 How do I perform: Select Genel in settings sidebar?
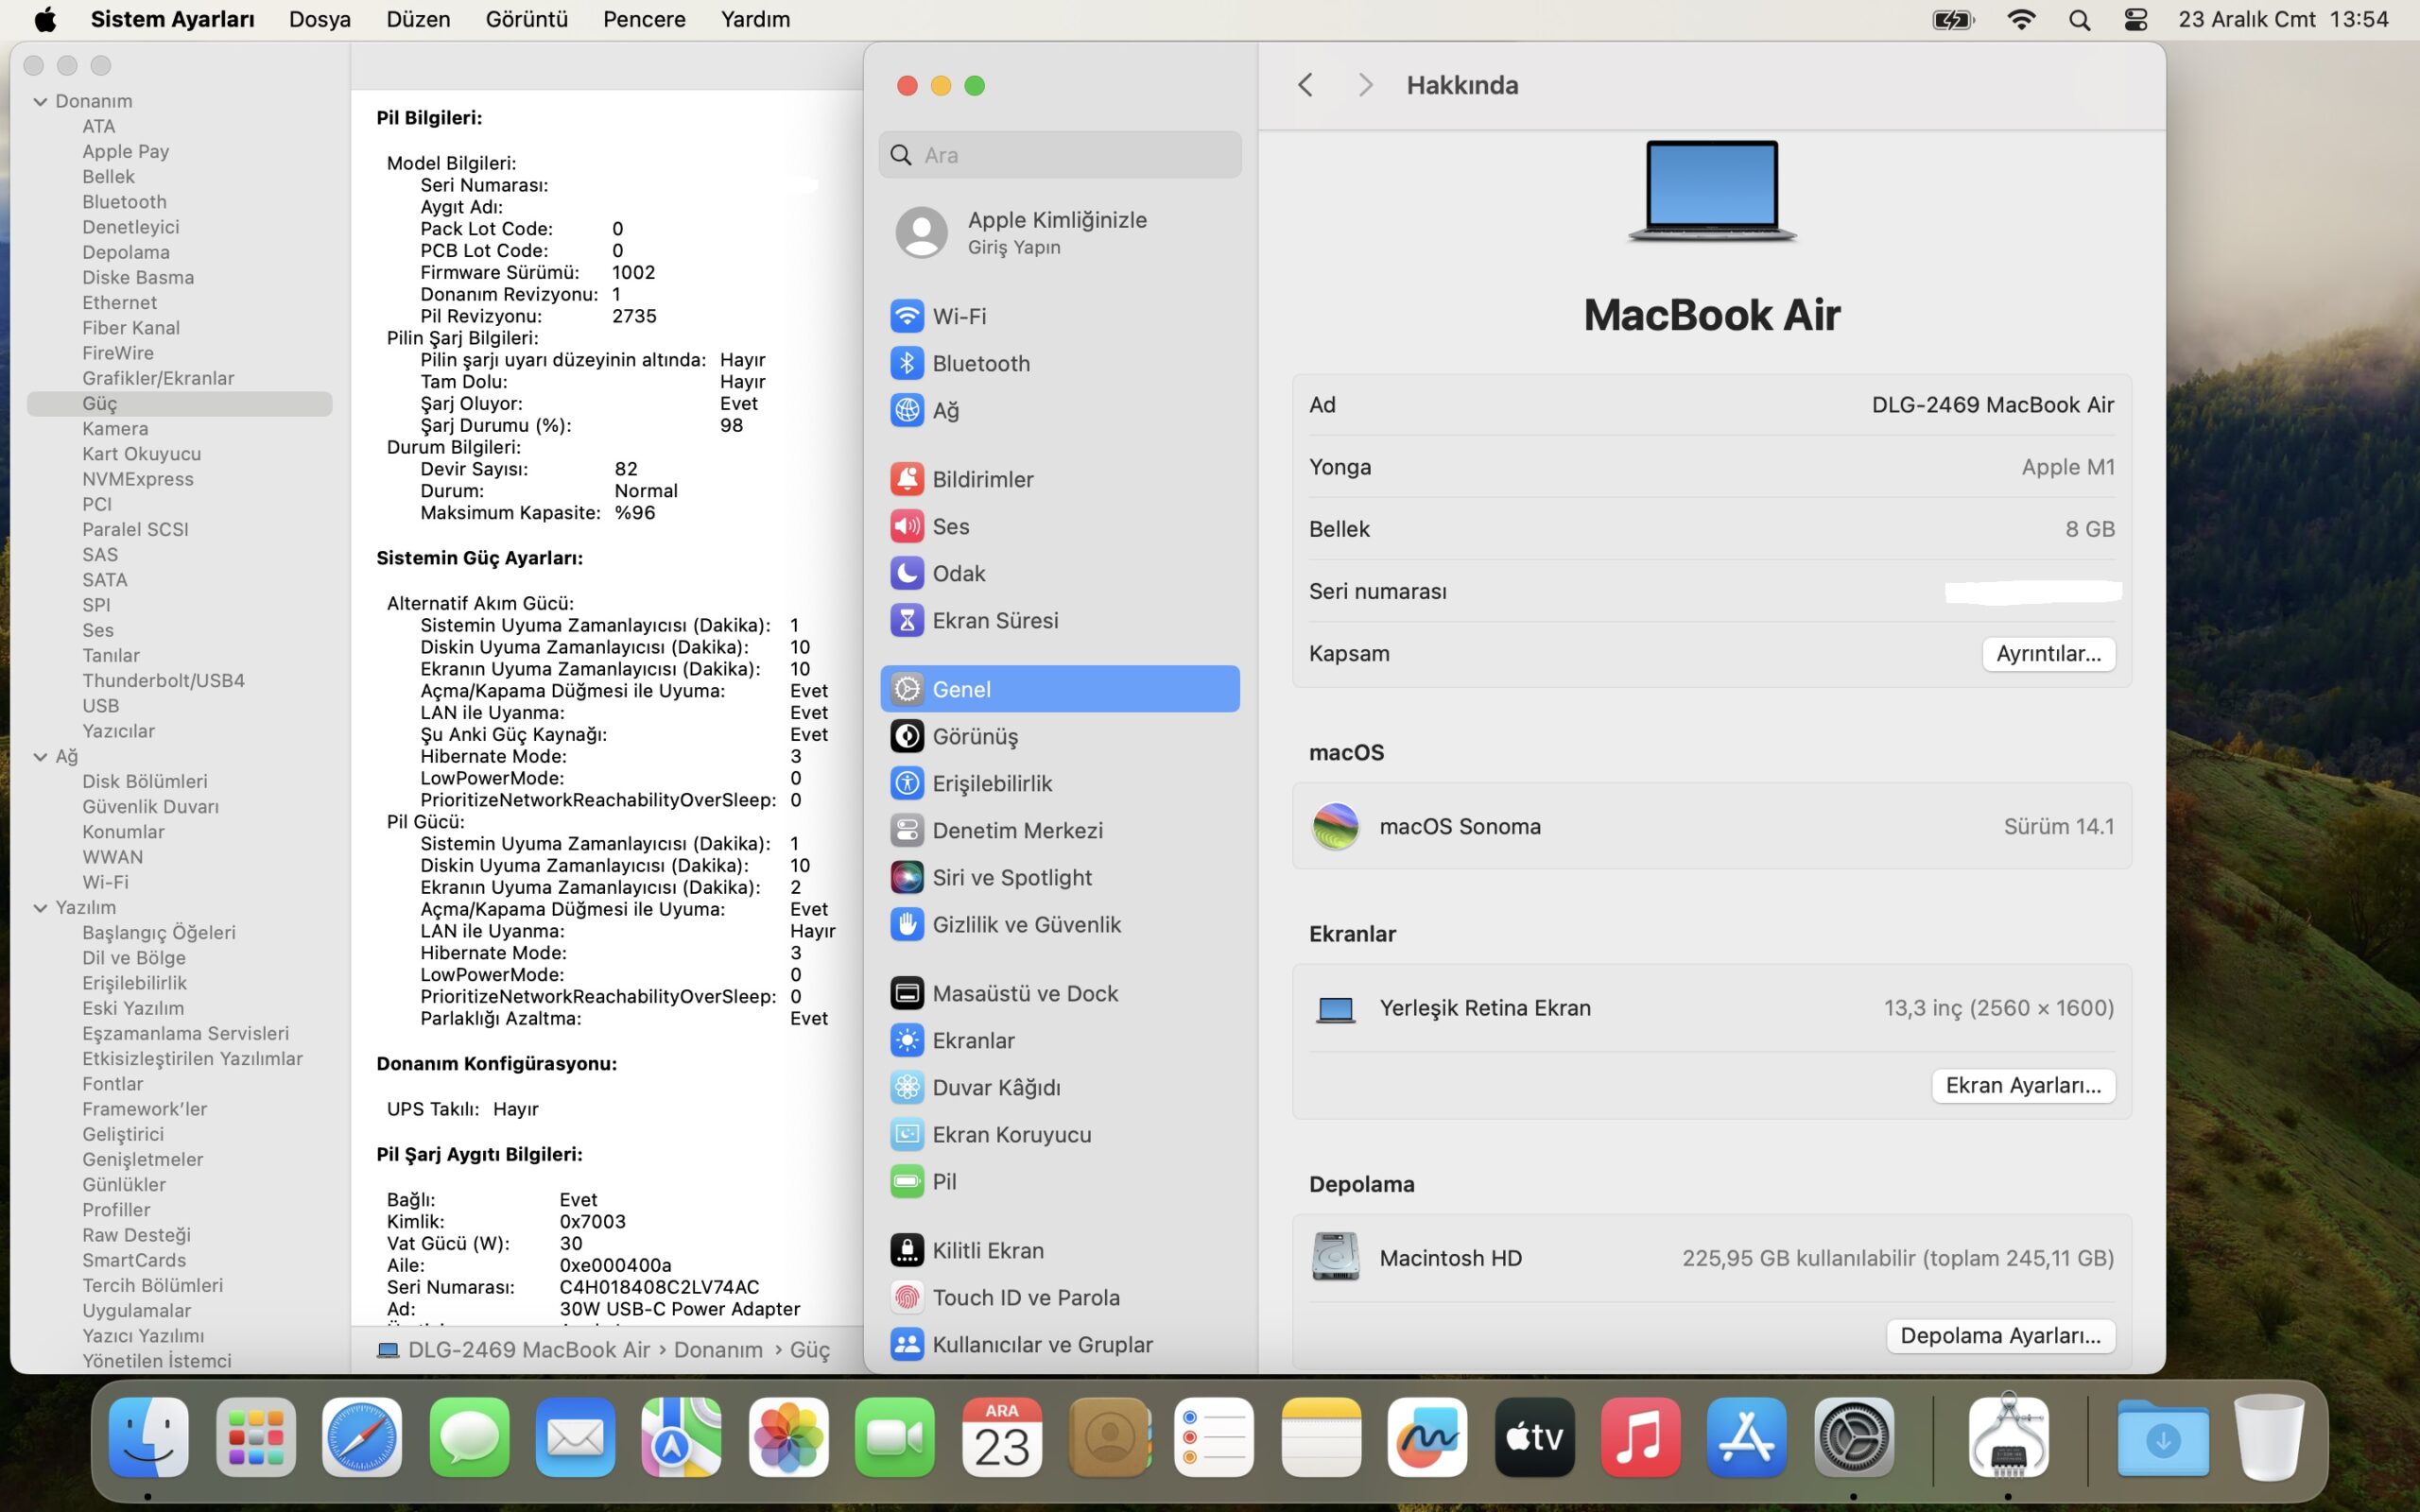click(x=1059, y=689)
